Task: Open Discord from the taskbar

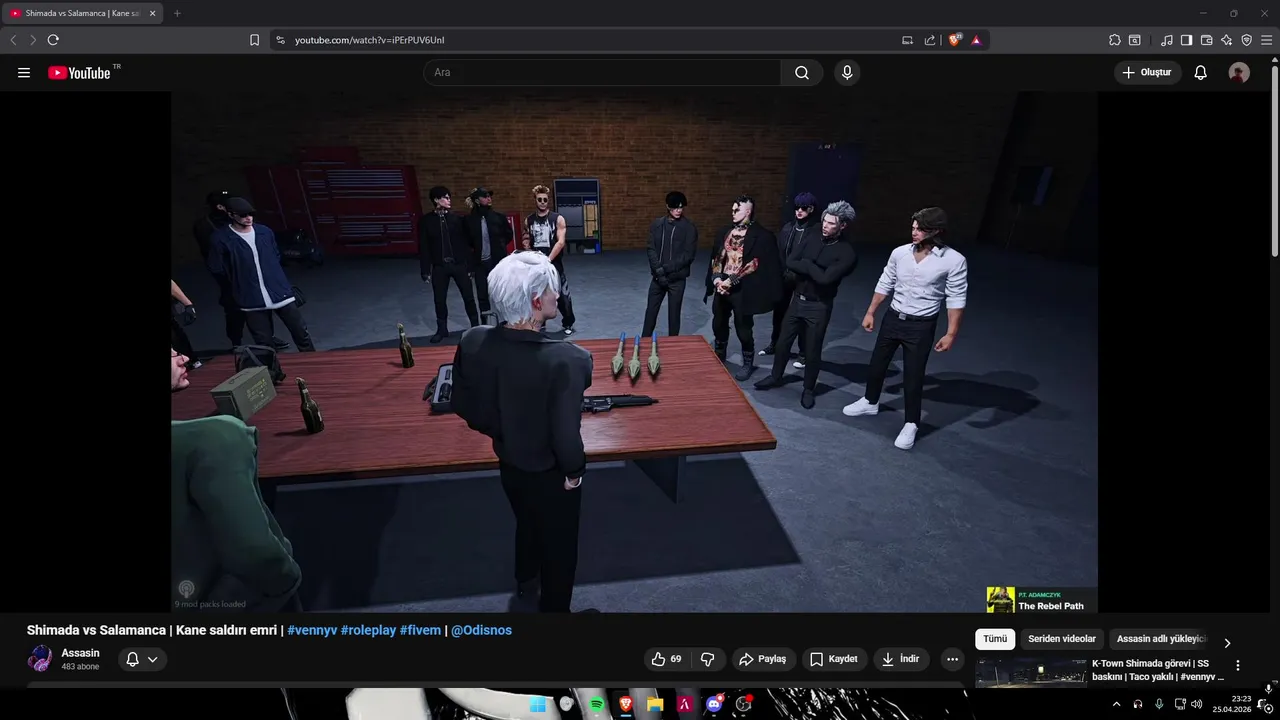Action: (x=714, y=704)
